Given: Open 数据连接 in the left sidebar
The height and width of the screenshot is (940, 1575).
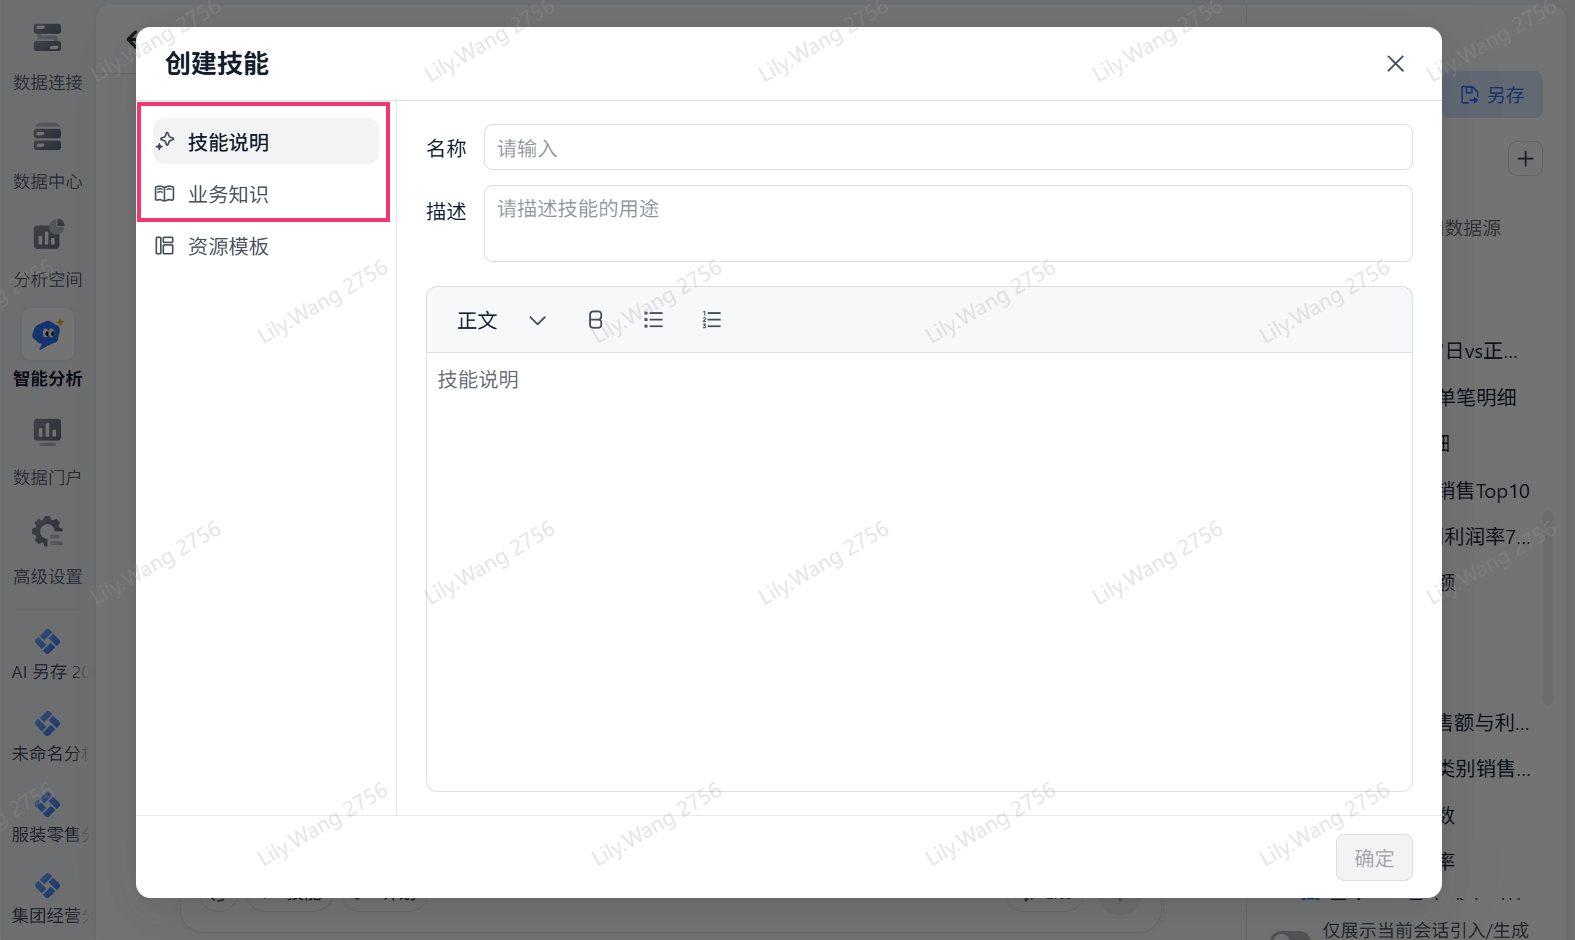Looking at the screenshot, I should pyautogui.click(x=47, y=55).
